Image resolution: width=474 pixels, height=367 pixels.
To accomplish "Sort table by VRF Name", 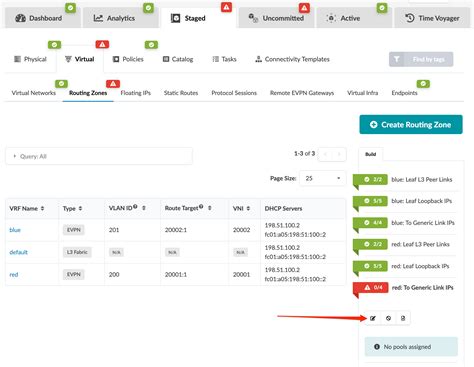I will point(27,209).
